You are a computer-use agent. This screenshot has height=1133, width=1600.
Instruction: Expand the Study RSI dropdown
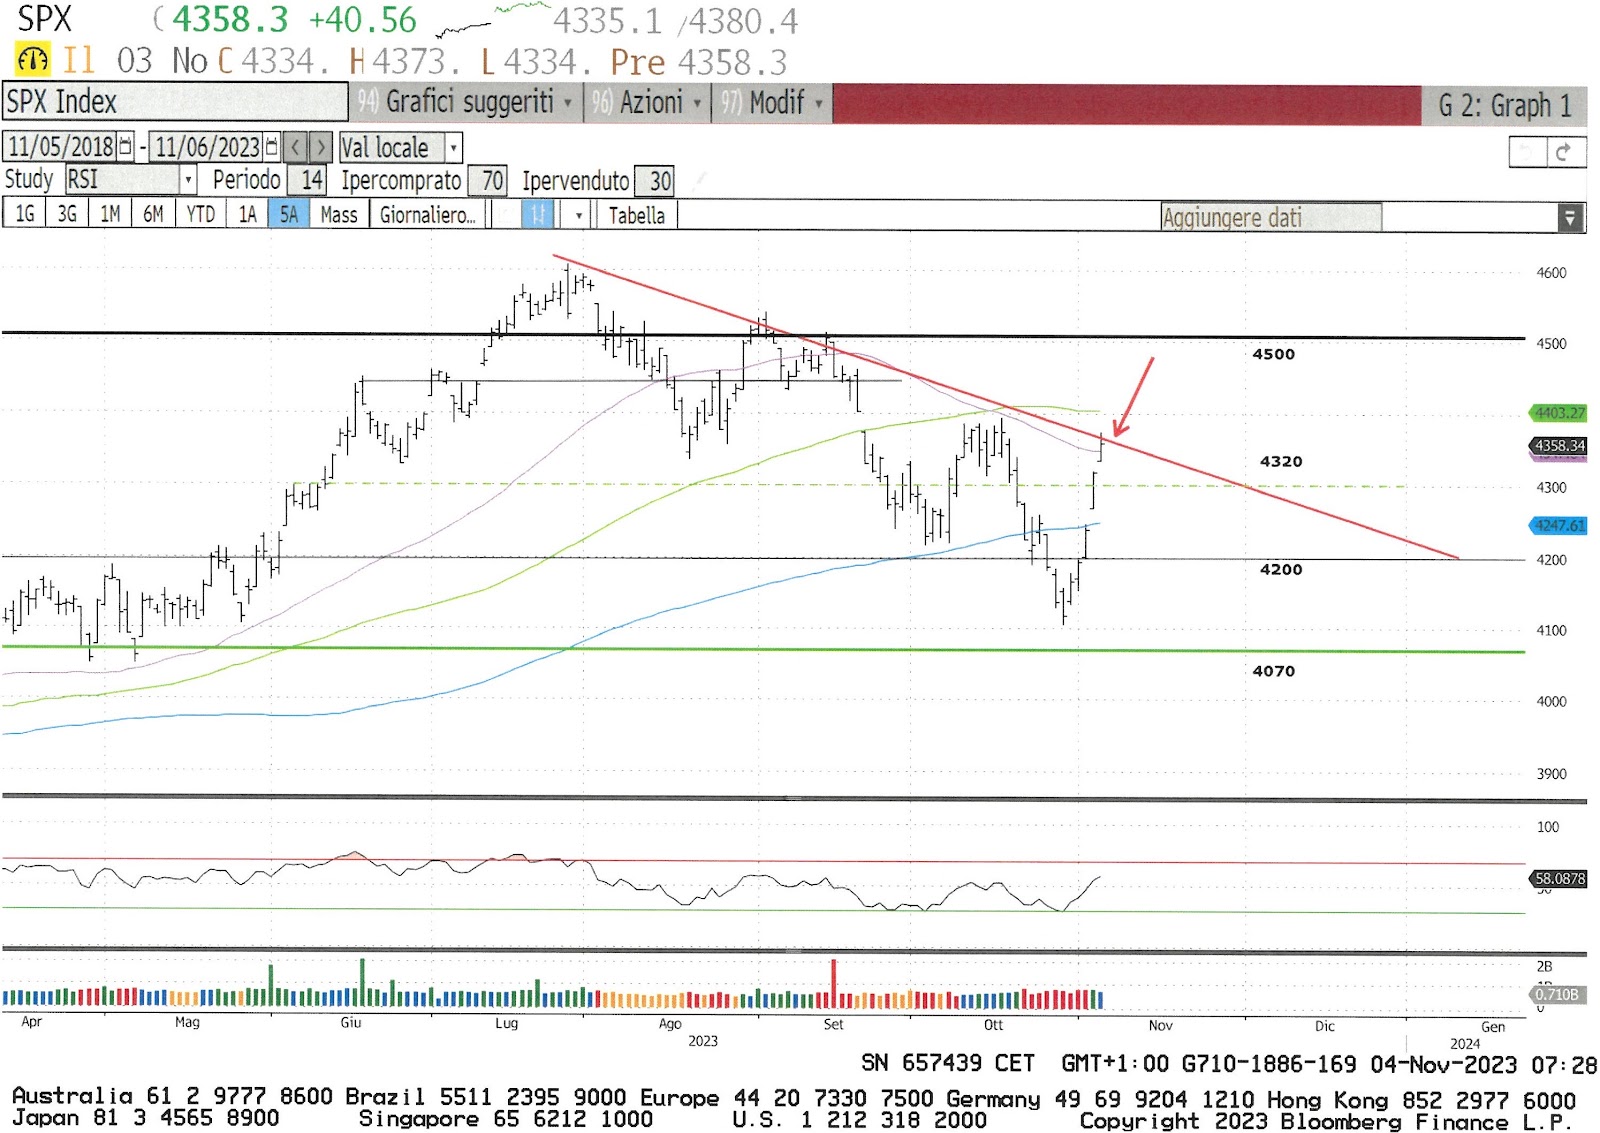click(x=187, y=180)
